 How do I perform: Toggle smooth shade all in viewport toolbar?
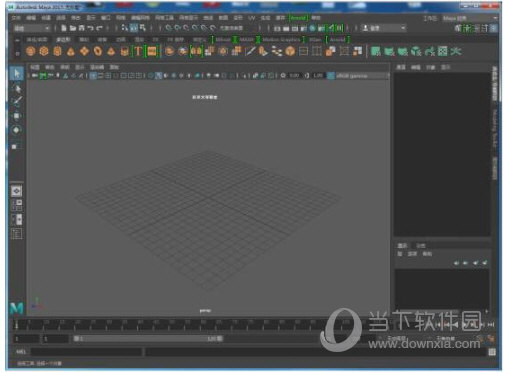coord(159,76)
